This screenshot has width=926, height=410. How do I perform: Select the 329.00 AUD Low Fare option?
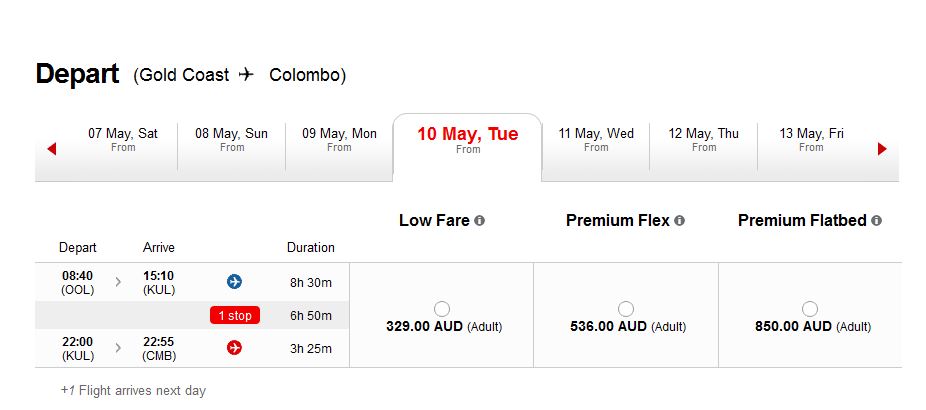pos(442,309)
